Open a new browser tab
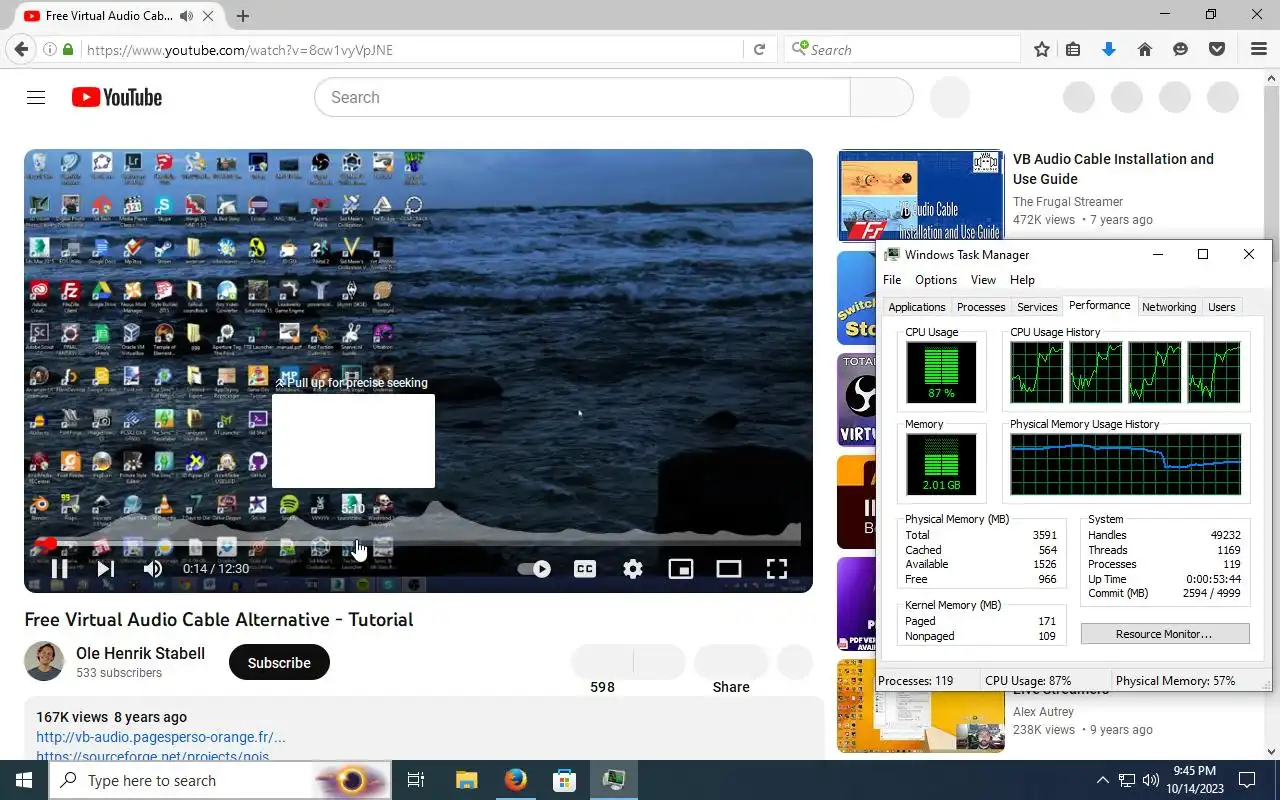Viewport: 1280px width, 800px height. point(243,16)
